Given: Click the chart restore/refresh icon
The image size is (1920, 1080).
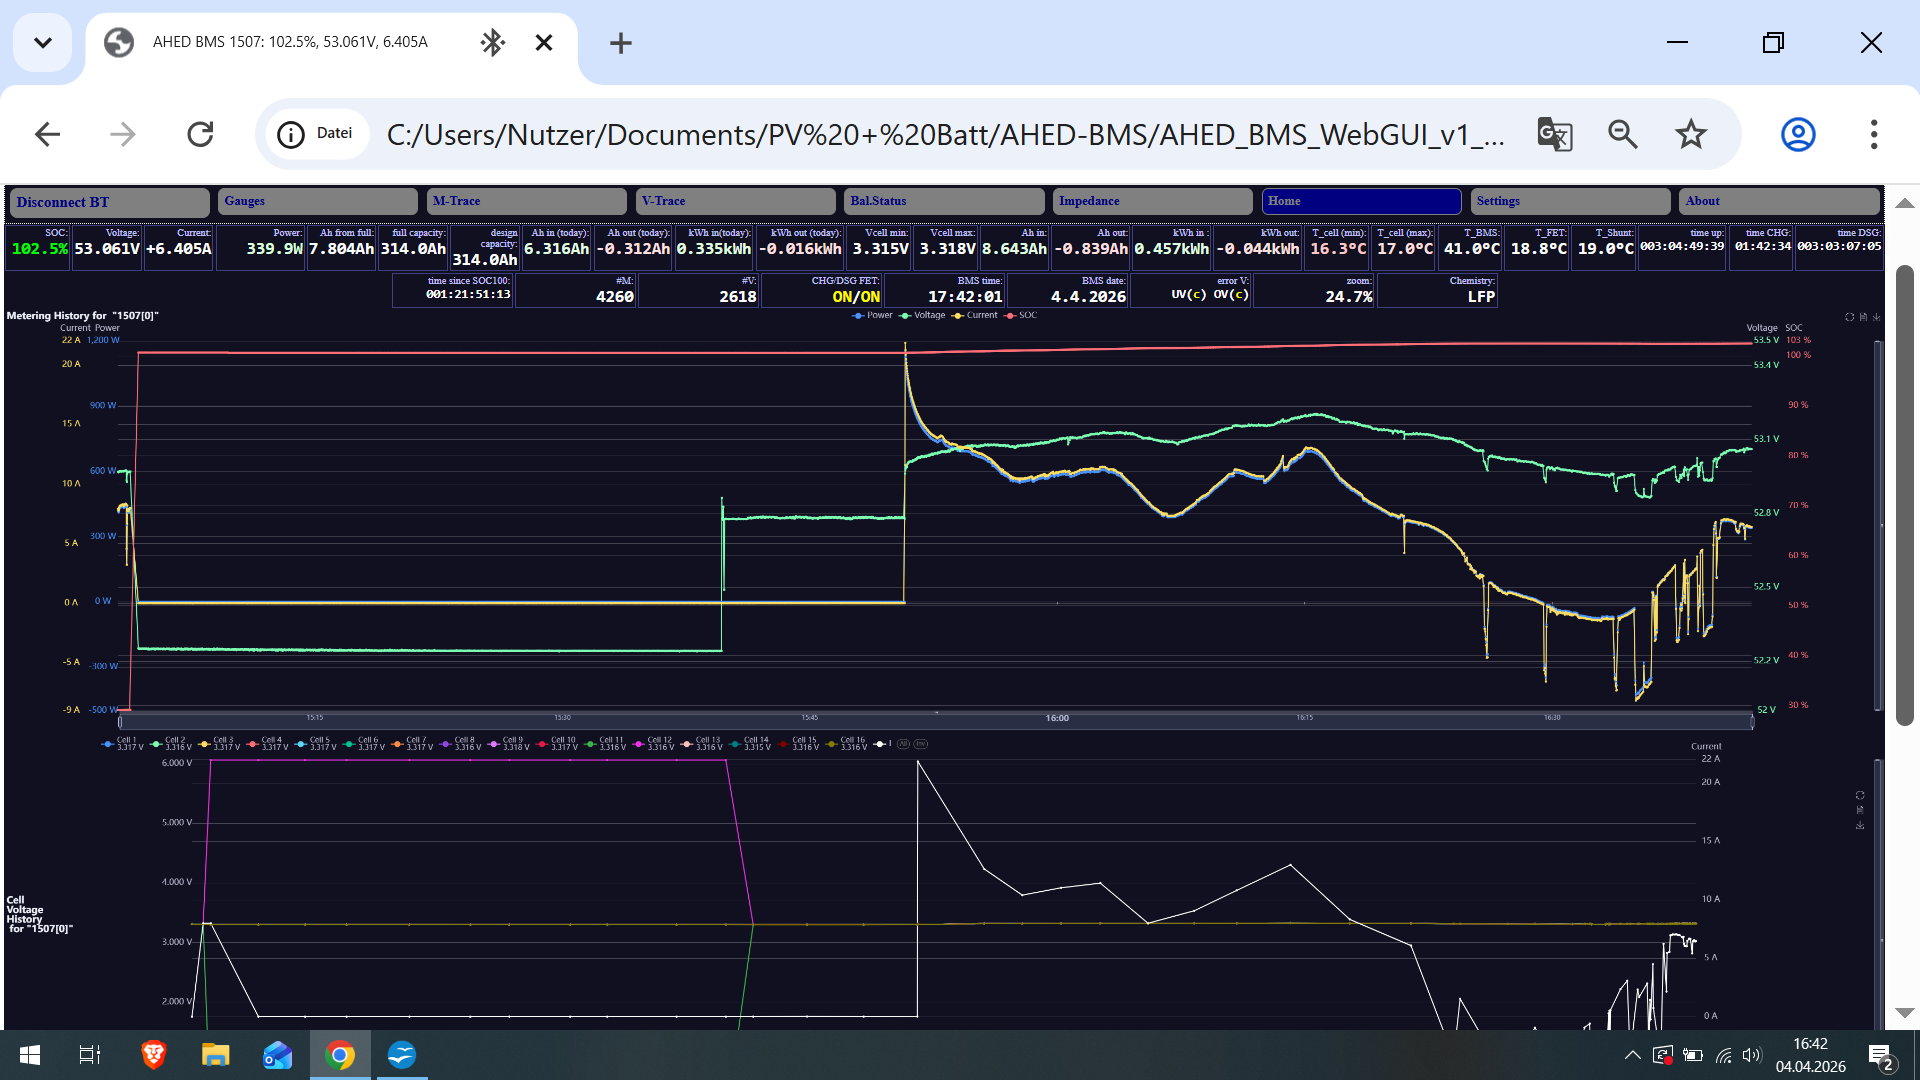Looking at the screenshot, I should (x=1849, y=317).
